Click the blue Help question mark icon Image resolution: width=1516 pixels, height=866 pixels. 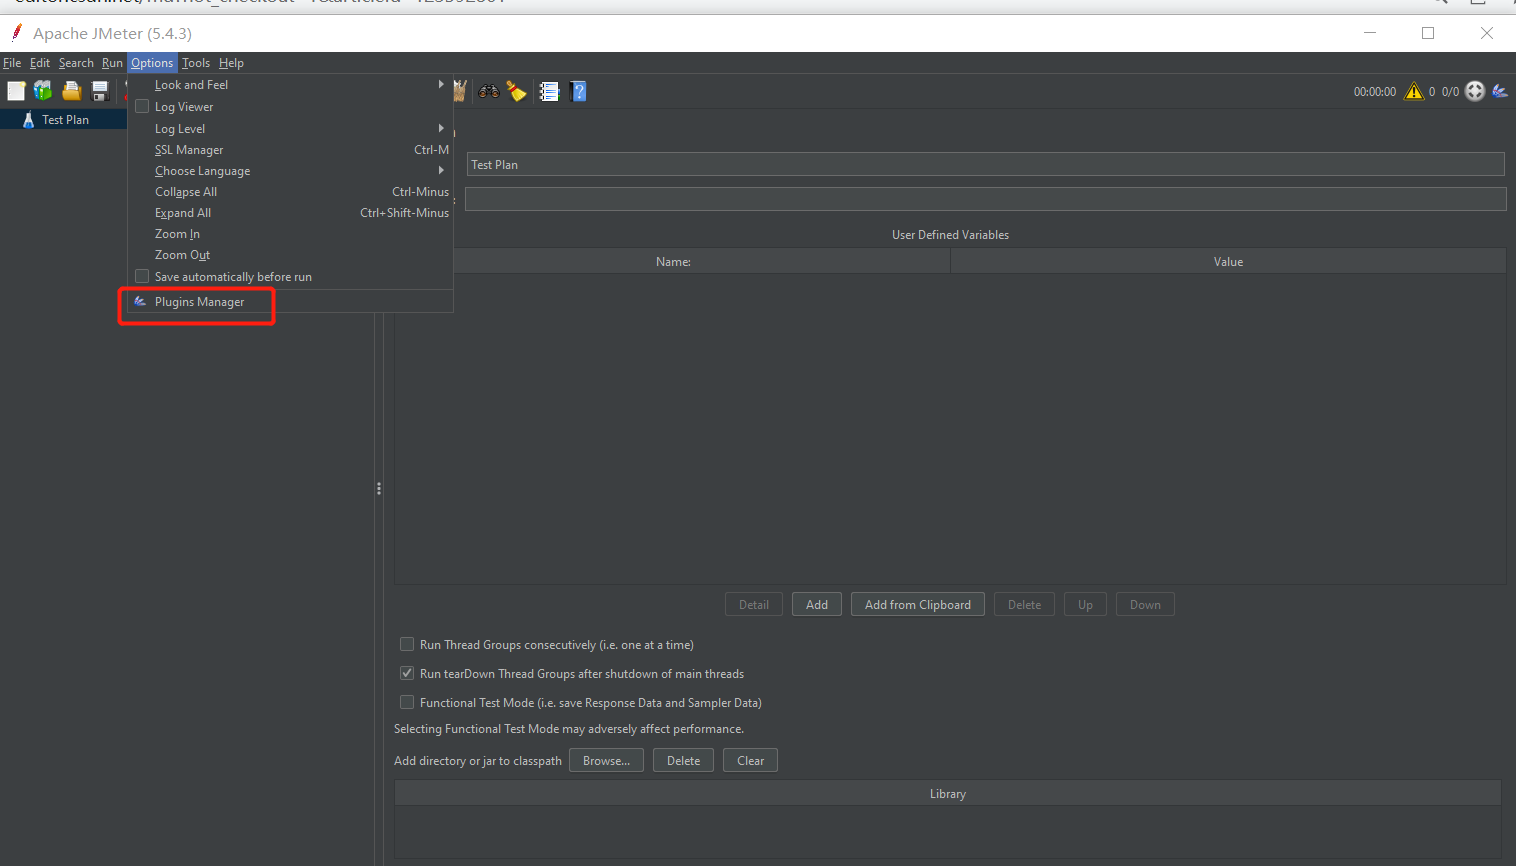pyautogui.click(x=578, y=91)
